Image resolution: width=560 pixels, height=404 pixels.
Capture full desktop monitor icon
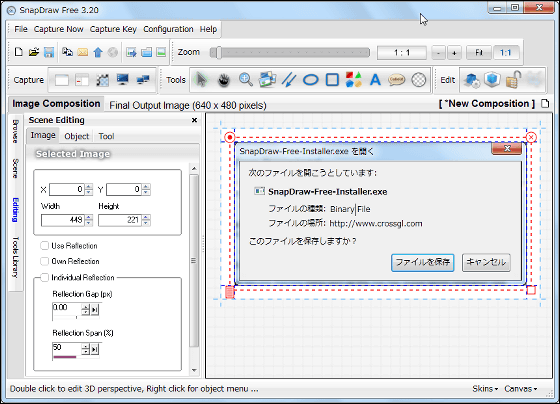(x=122, y=79)
